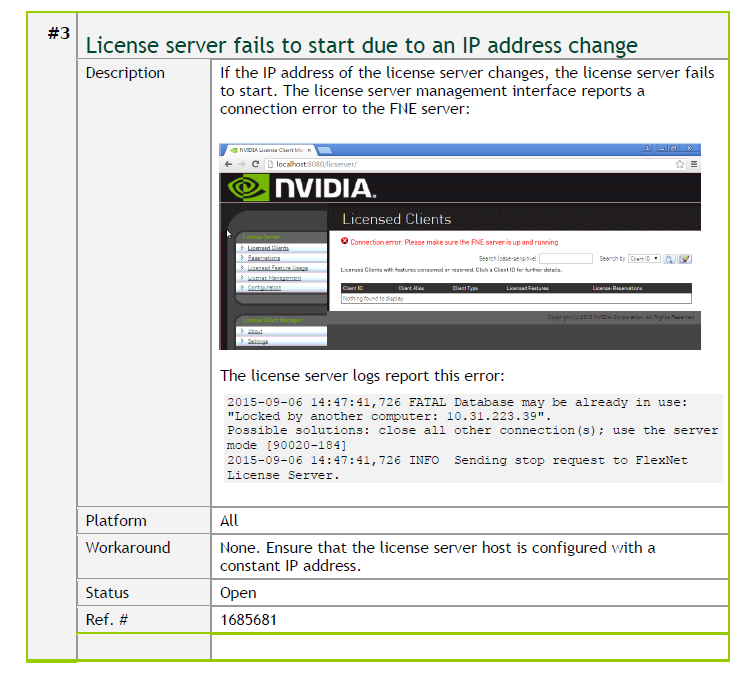Click the Workaround label cell
751x673 pixels.
click(144, 557)
